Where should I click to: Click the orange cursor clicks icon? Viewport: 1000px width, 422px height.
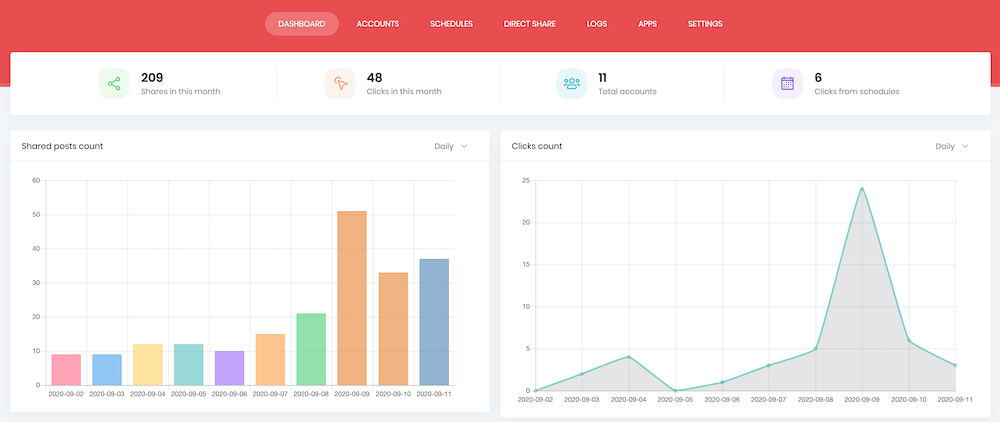(340, 84)
